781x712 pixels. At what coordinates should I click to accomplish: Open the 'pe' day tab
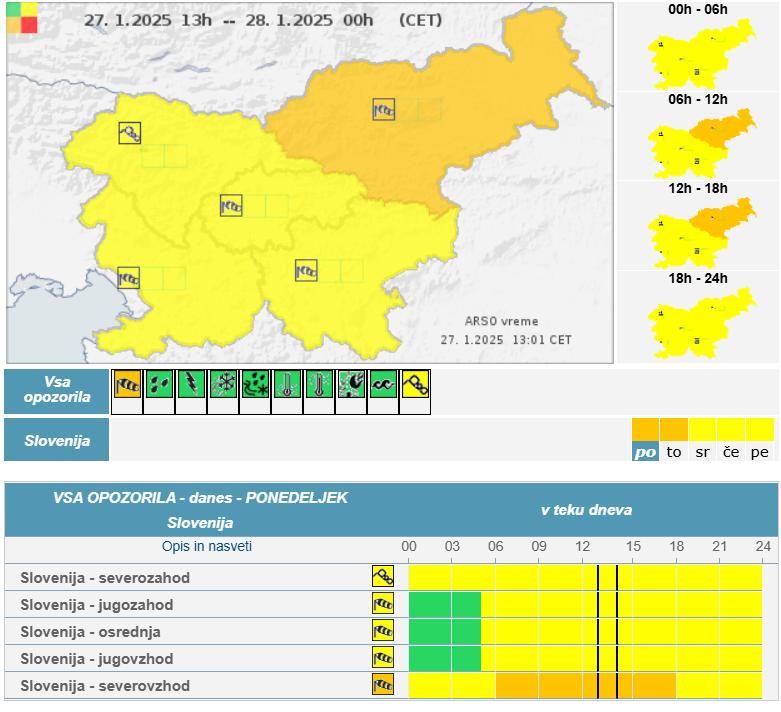760,452
